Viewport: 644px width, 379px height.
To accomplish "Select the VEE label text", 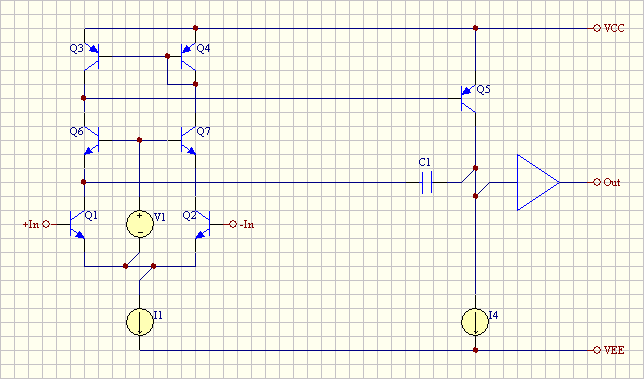I will [614, 350].
